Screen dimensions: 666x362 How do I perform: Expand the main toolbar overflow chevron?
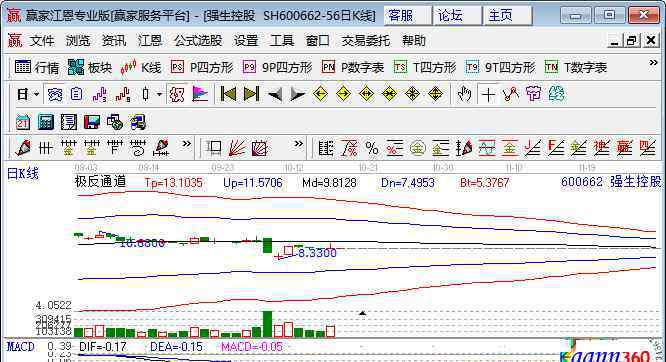(653, 63)
